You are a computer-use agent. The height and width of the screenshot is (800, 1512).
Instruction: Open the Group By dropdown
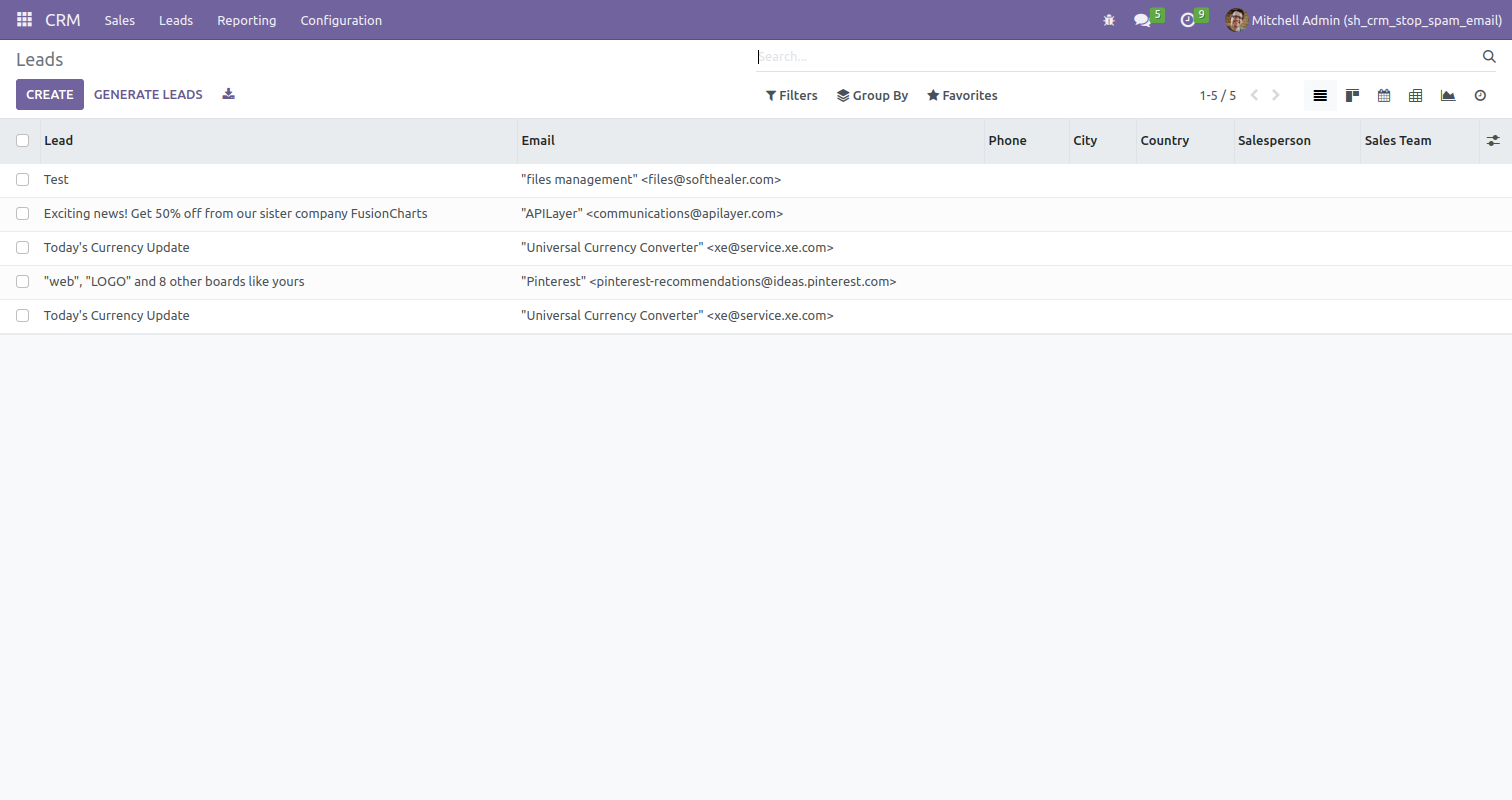(872, 96)
